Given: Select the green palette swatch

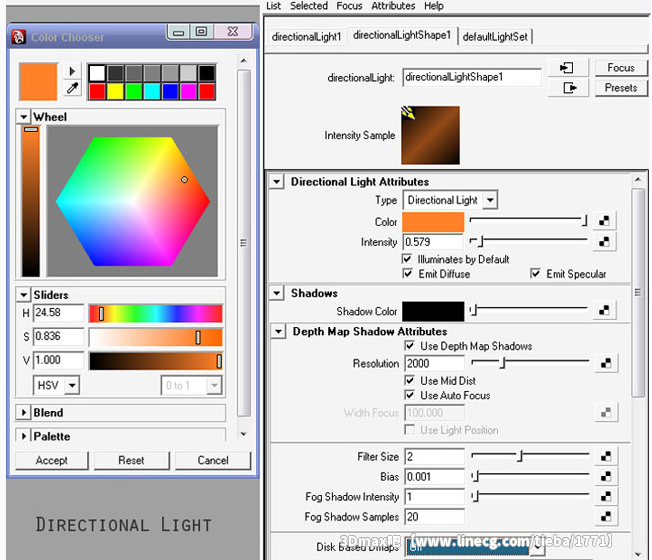Looking at the screenshot, I should (133, 91).
